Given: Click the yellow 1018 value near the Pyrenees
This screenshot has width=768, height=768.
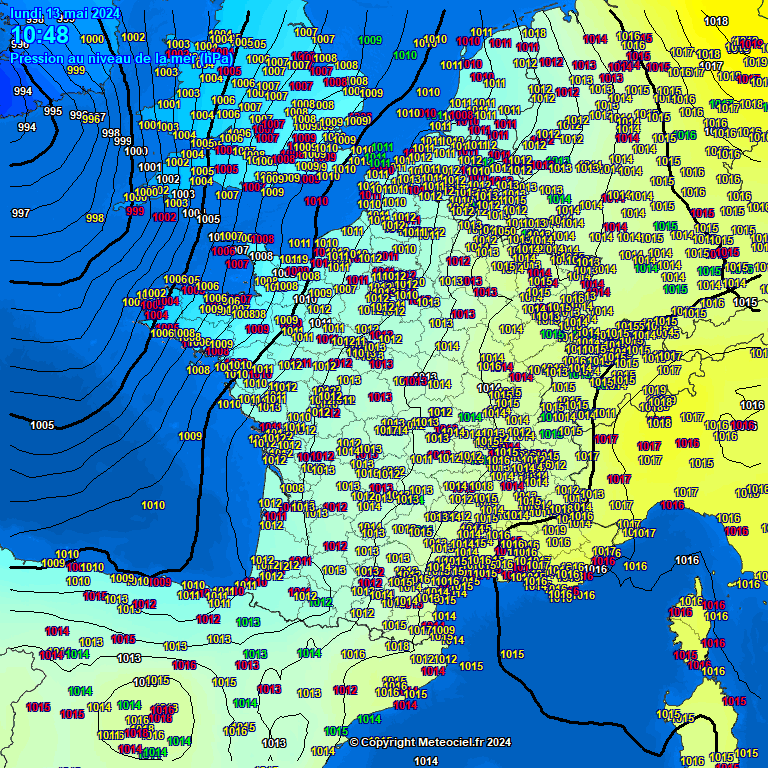Looking at the screenshot, I should click(x=397, y=646).
